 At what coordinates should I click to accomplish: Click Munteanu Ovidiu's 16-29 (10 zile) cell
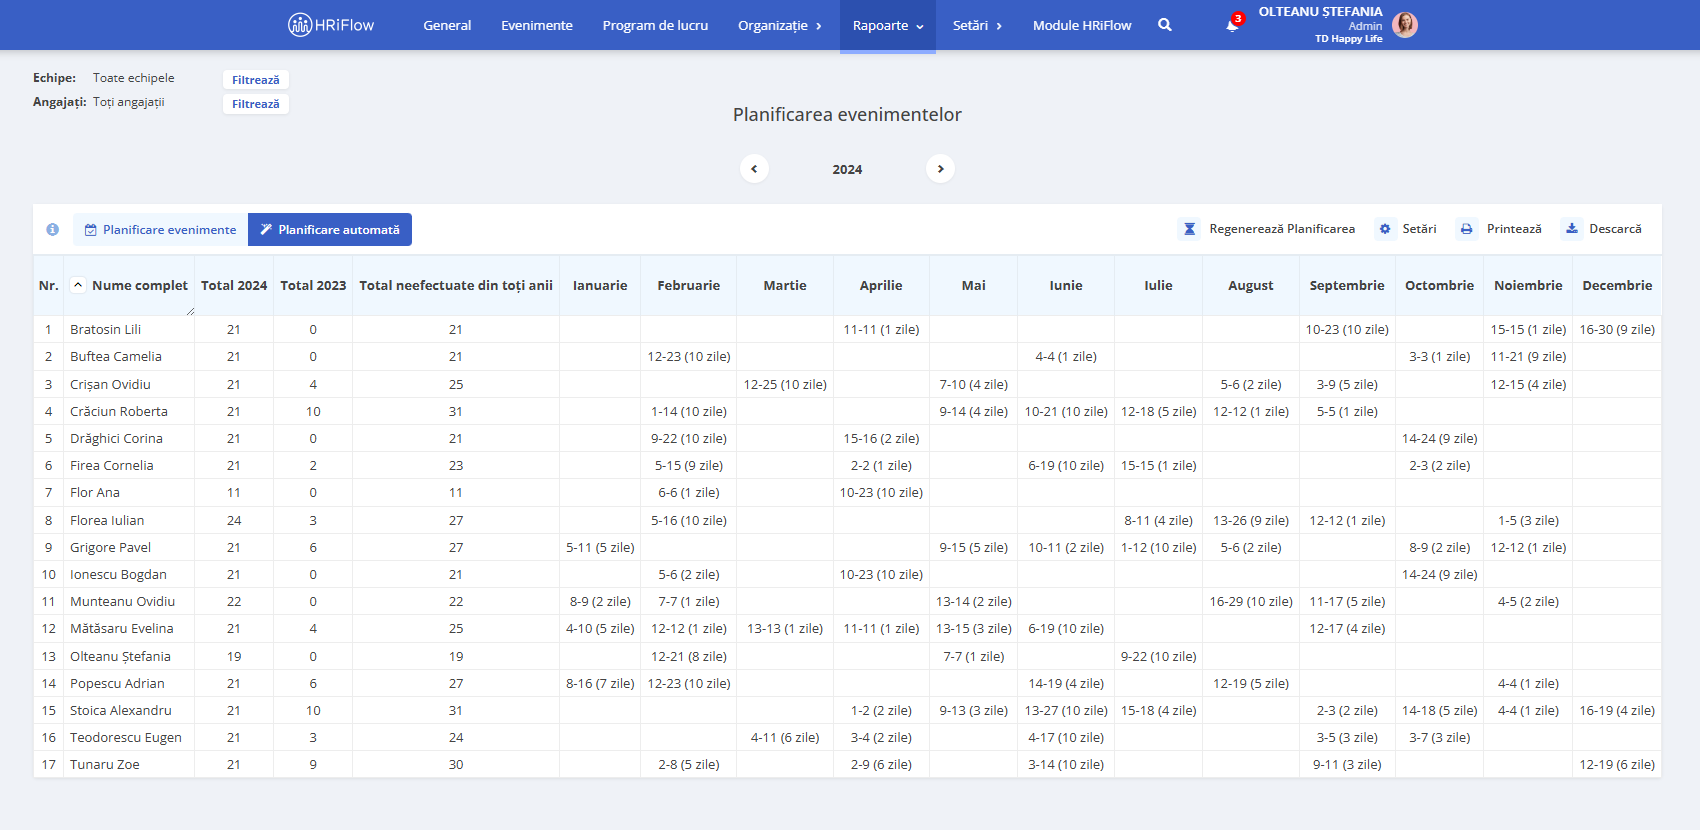(x=1251, y=601)
